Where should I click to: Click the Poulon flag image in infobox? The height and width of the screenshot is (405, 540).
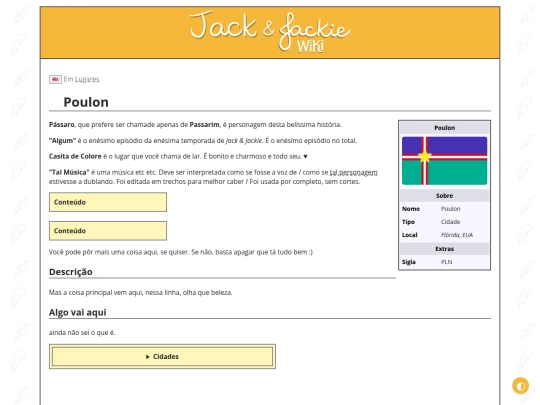444,161
